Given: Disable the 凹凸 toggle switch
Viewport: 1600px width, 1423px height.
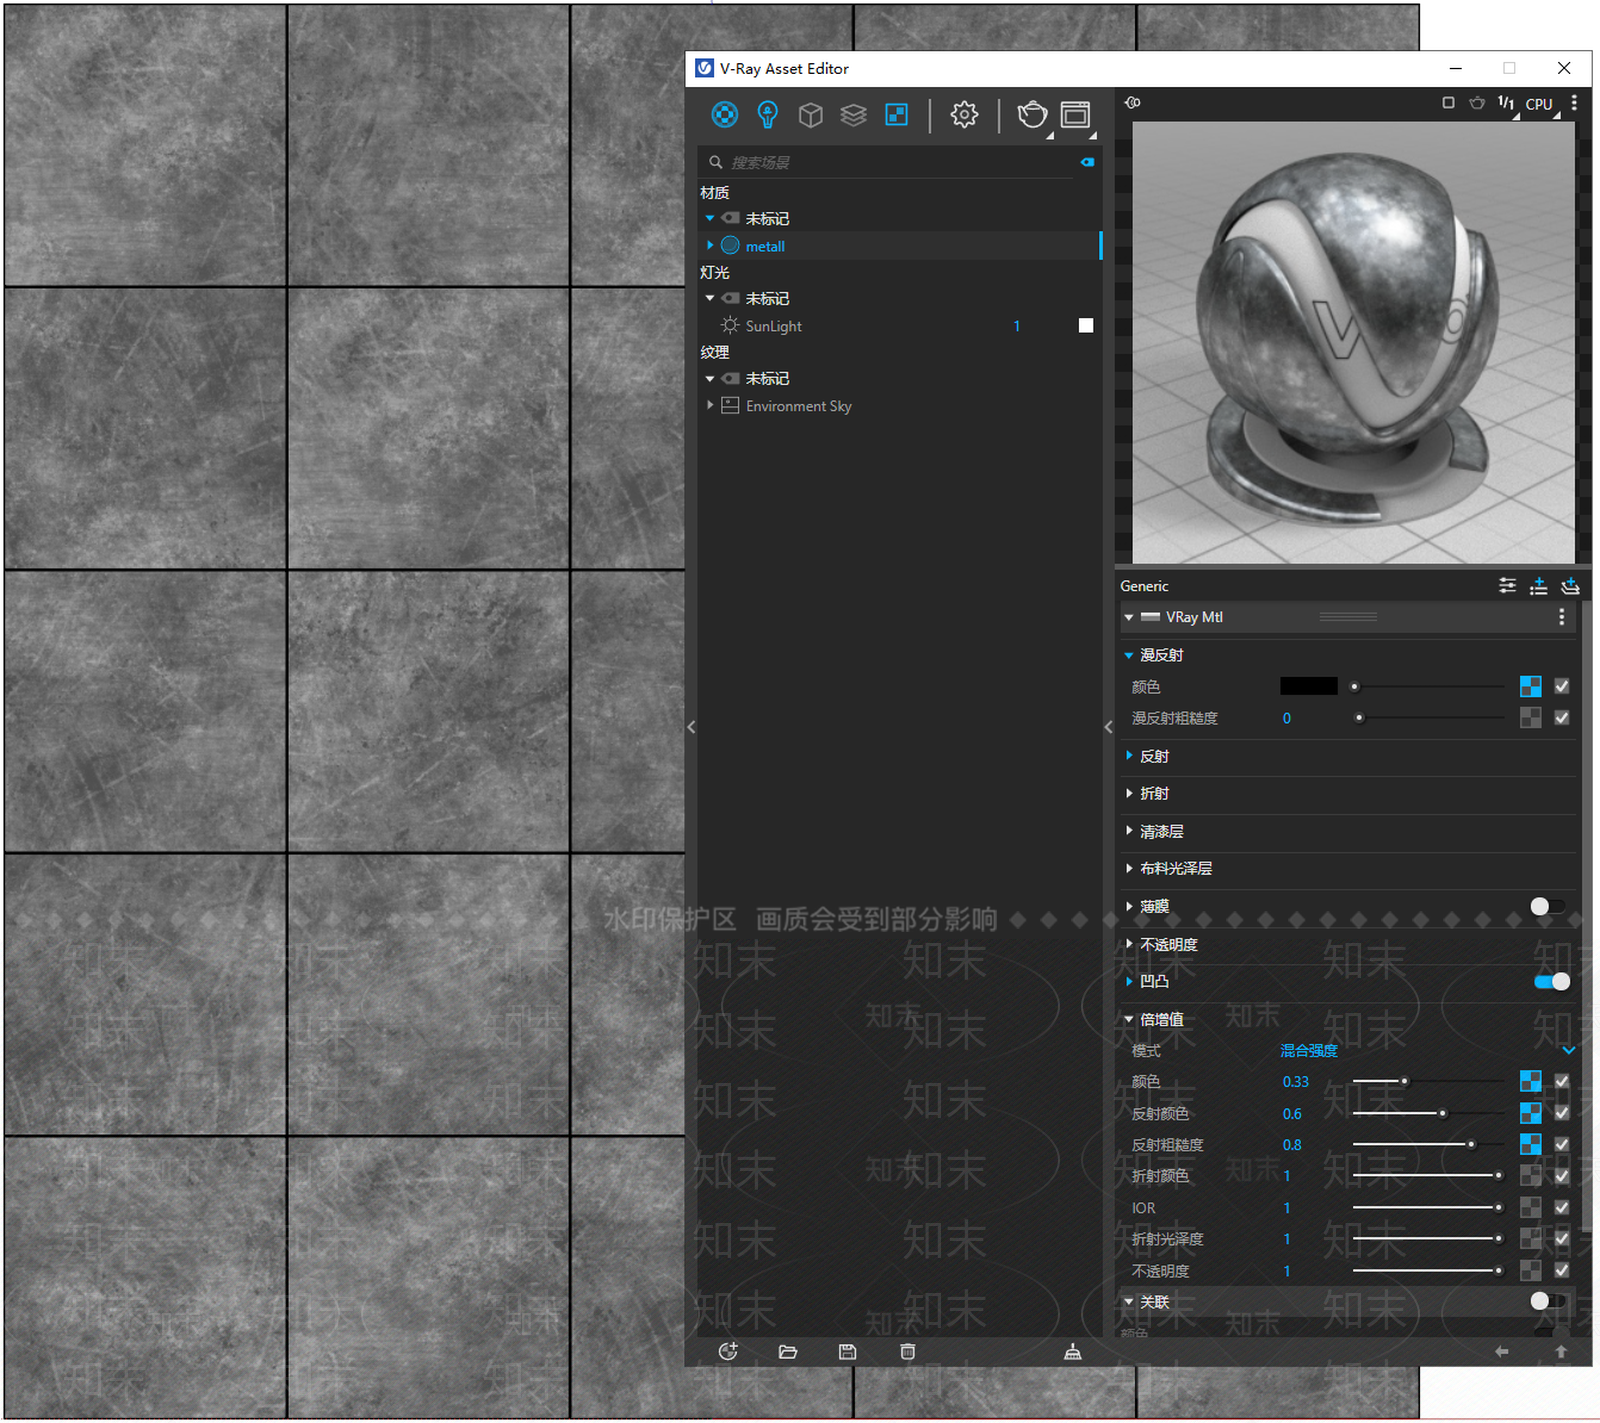Looking at the screenshot, I should (x=1552, y=982).
